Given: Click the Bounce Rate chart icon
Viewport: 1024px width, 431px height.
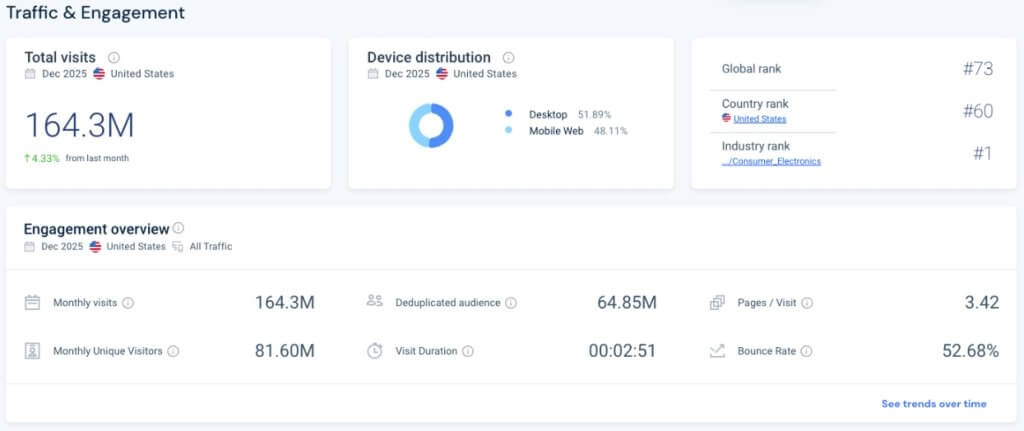Looking at the screenshot, I should (717, 351).
